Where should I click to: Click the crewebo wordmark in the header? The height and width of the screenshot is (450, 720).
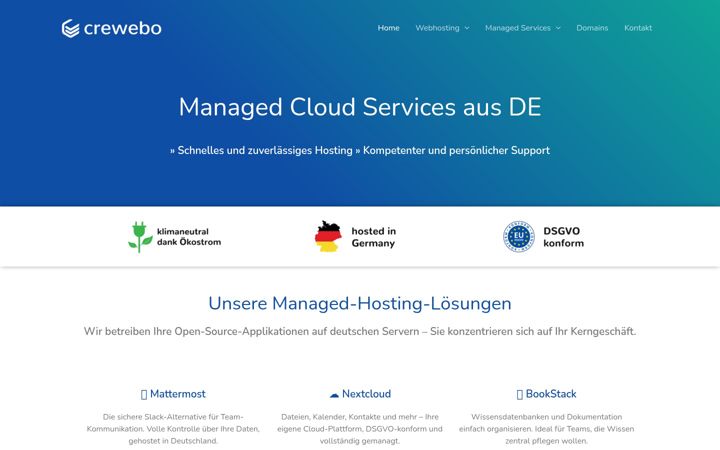pos(123,28)
